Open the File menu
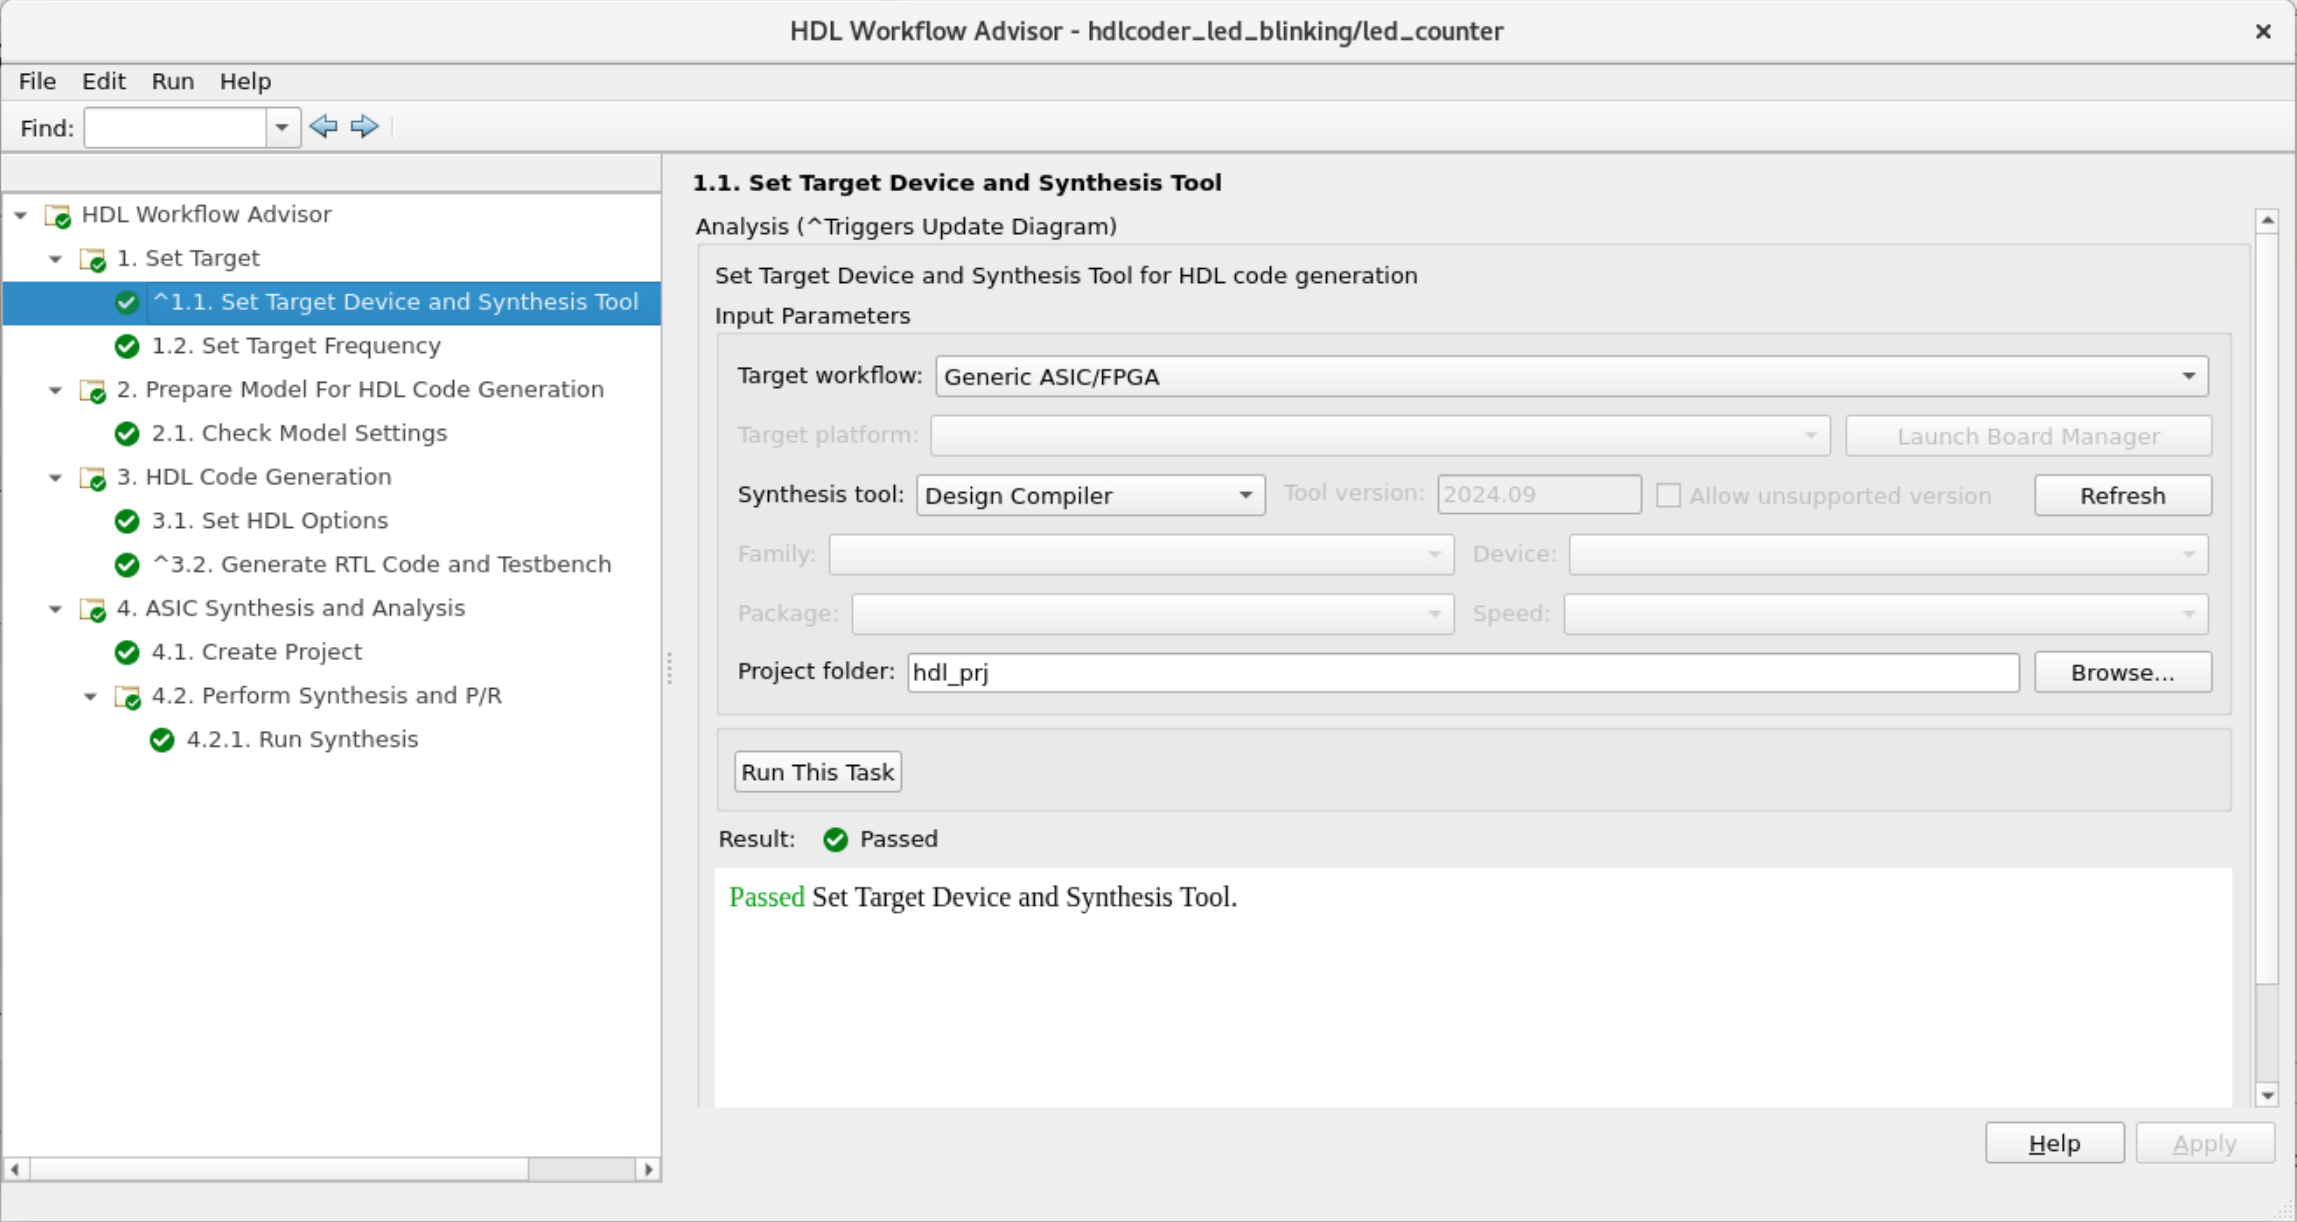Screen dimensions: 2297x1222 click(38, 81)
